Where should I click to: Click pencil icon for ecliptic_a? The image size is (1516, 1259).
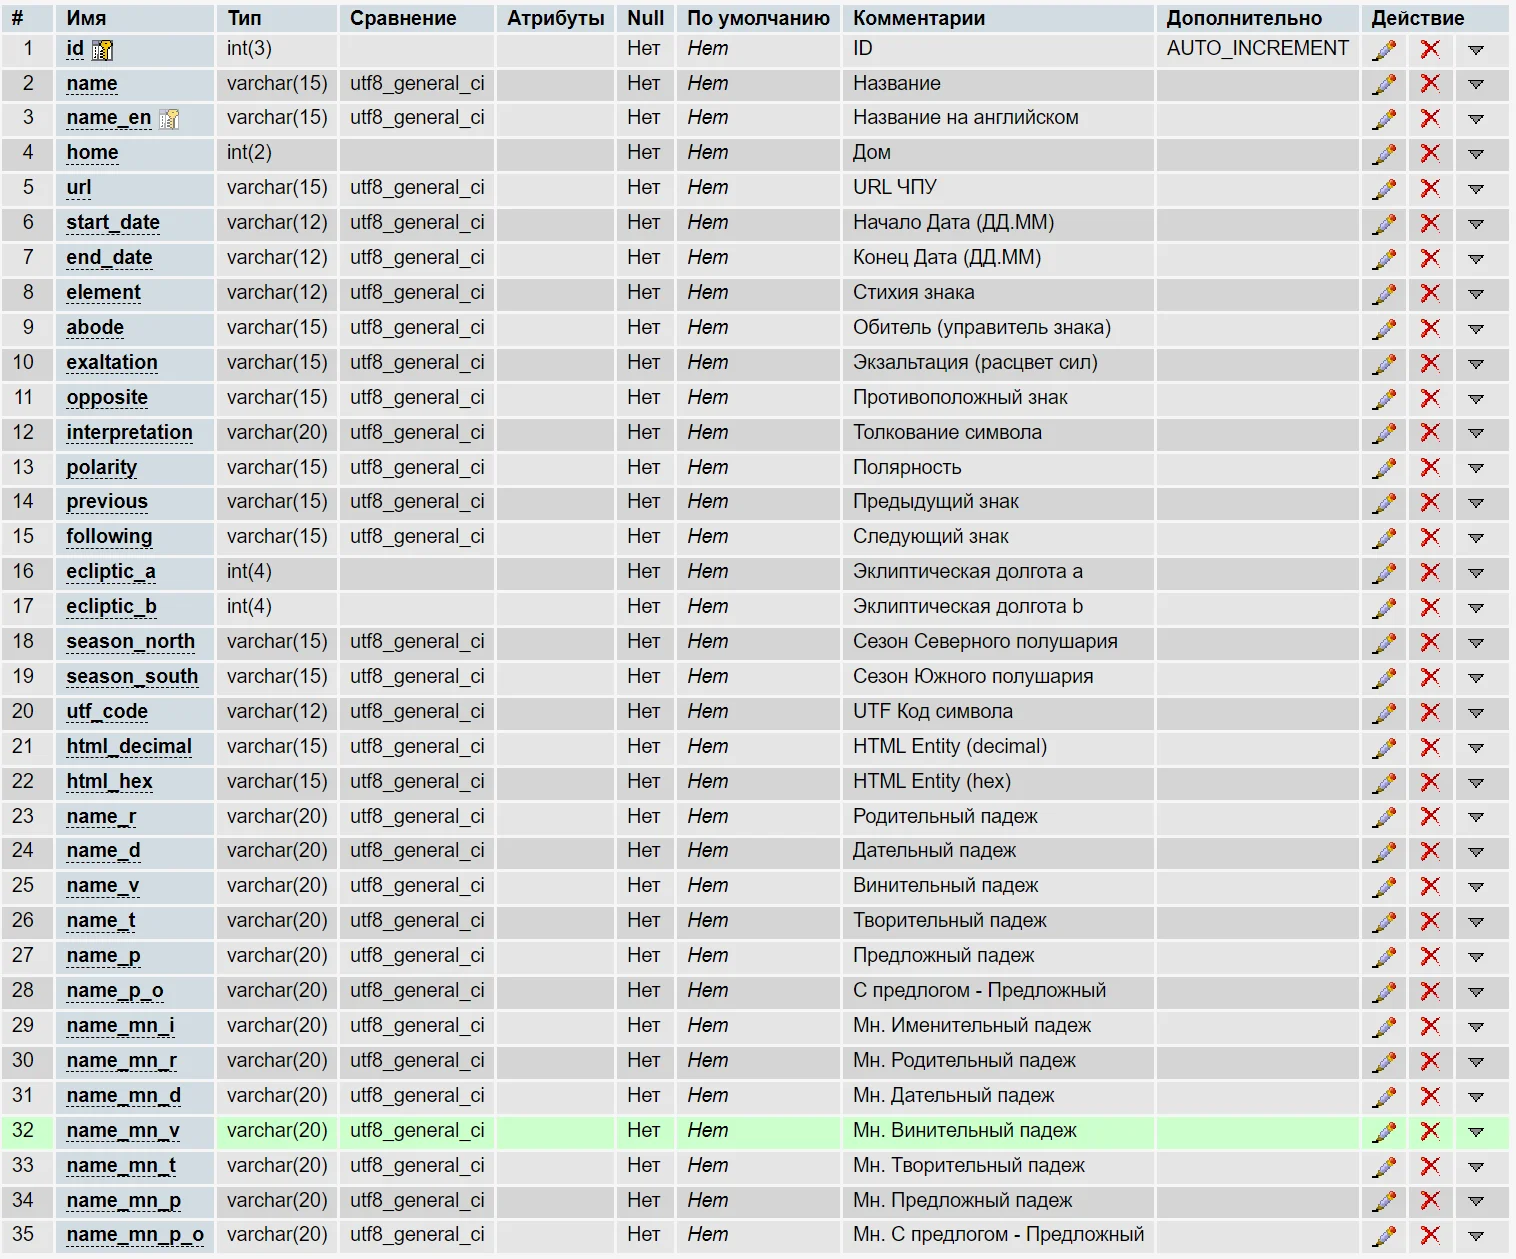coord(1384,572)
